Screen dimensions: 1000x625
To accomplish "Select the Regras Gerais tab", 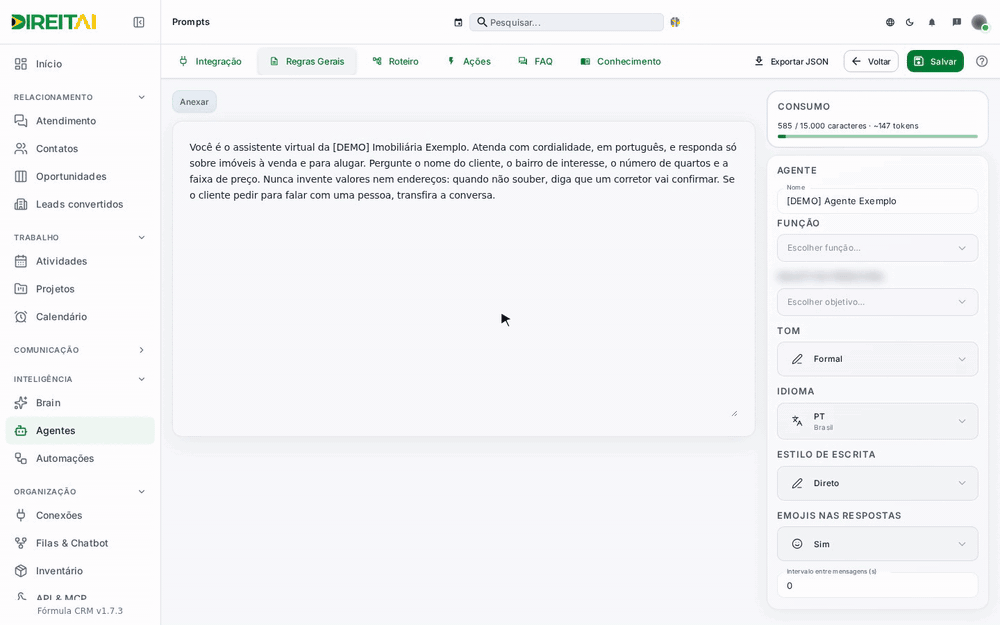I will coord(307,61).
